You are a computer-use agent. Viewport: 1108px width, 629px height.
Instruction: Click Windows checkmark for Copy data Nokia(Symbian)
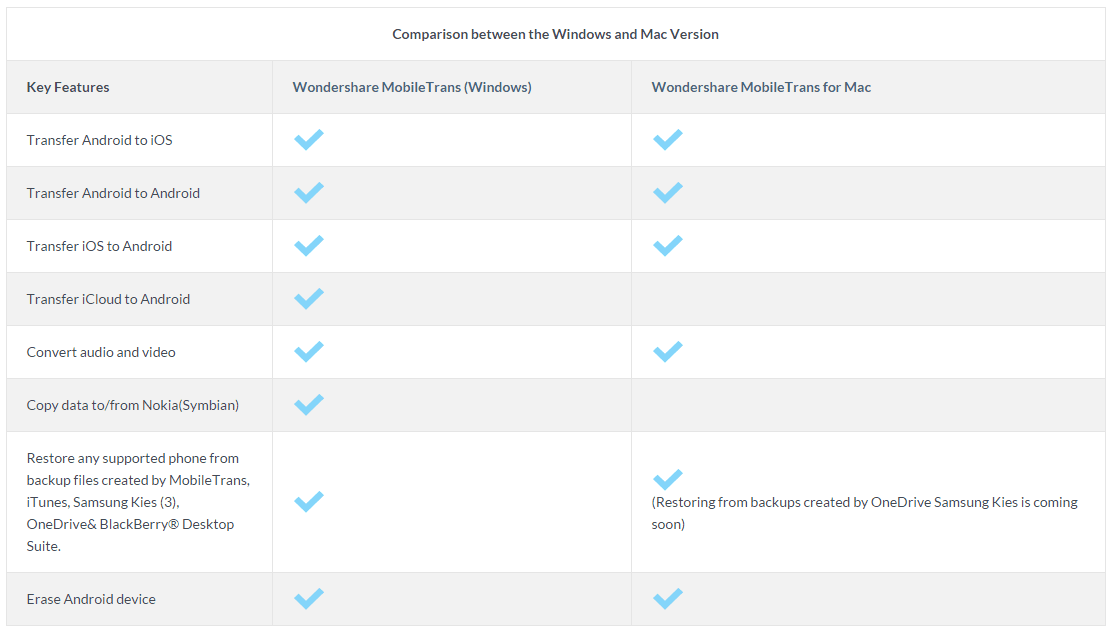click(309, 404)
